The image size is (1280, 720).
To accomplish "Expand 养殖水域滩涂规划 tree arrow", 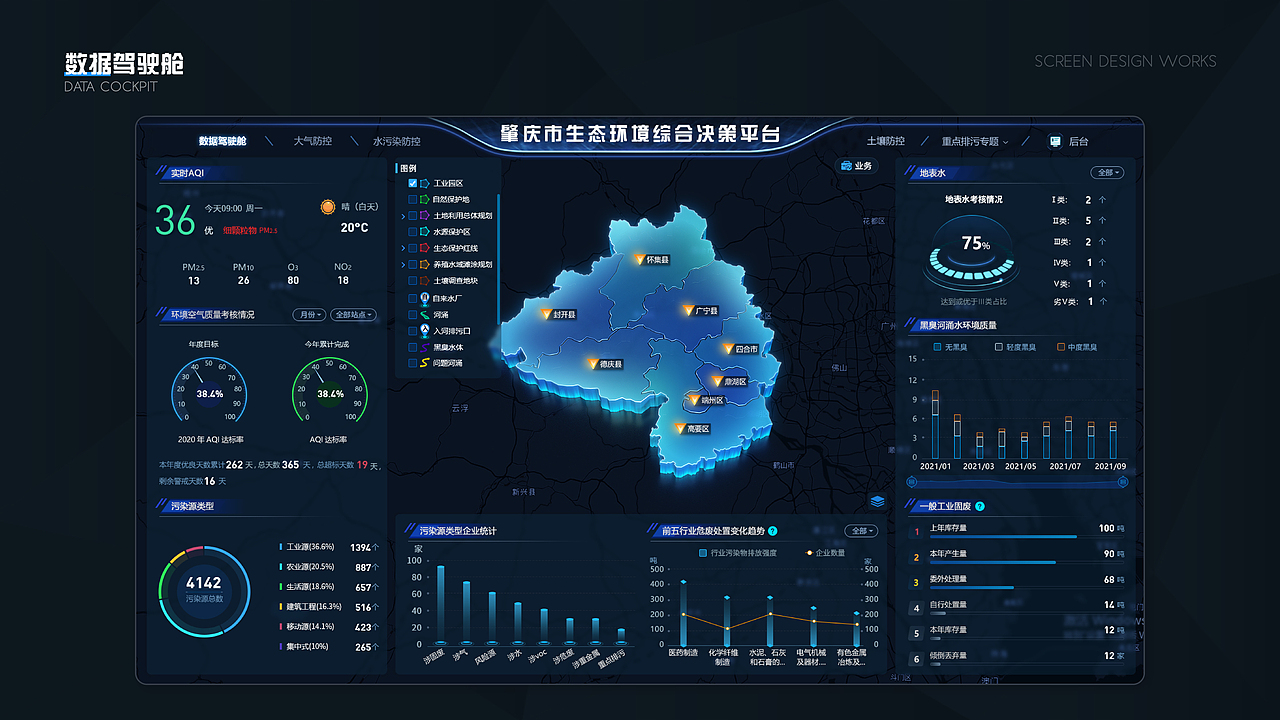I will pos(403,265).
